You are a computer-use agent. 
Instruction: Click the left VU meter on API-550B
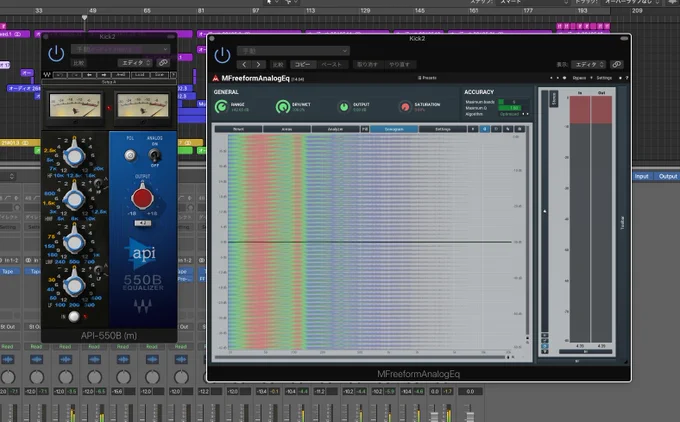pos(75,106)
